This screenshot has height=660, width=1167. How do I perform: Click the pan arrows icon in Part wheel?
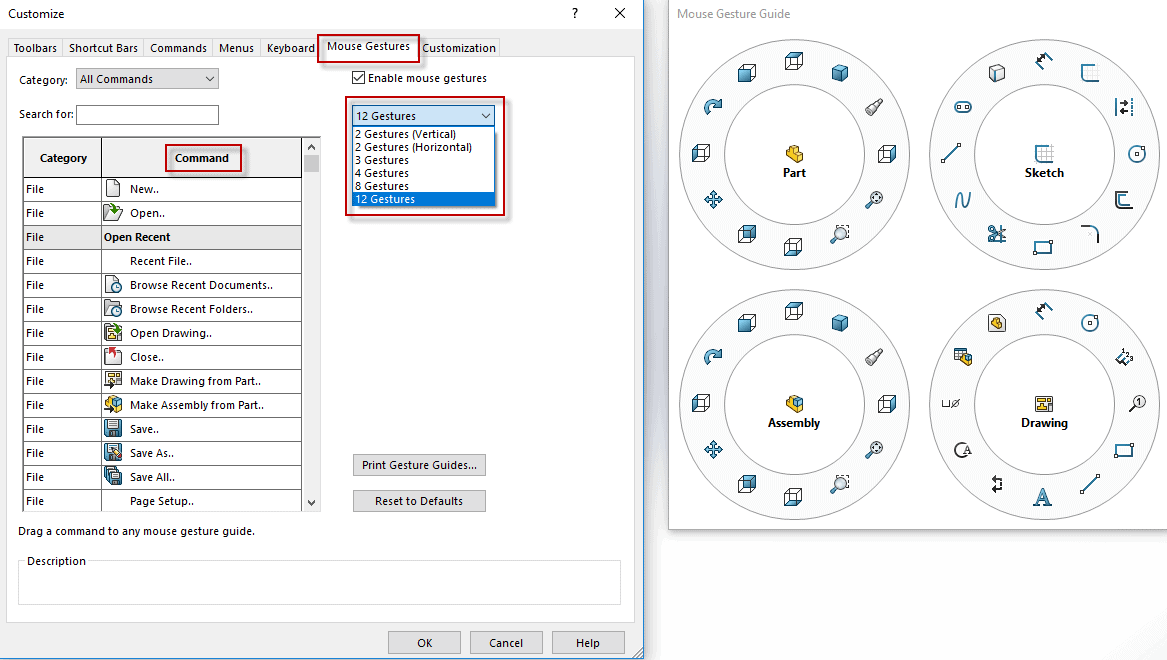click(x=713, y=200)
